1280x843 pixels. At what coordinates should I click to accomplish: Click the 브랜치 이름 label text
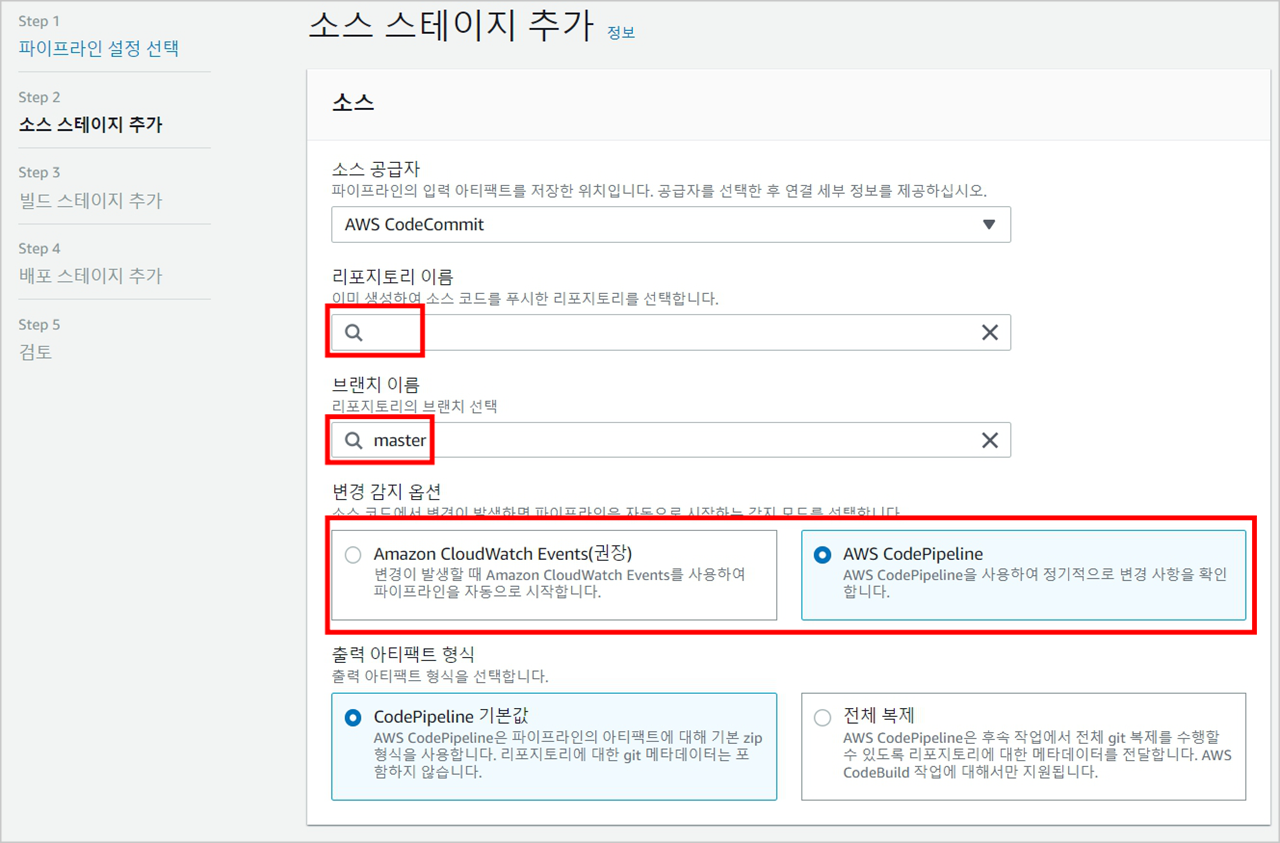click(x=376, y=384)
